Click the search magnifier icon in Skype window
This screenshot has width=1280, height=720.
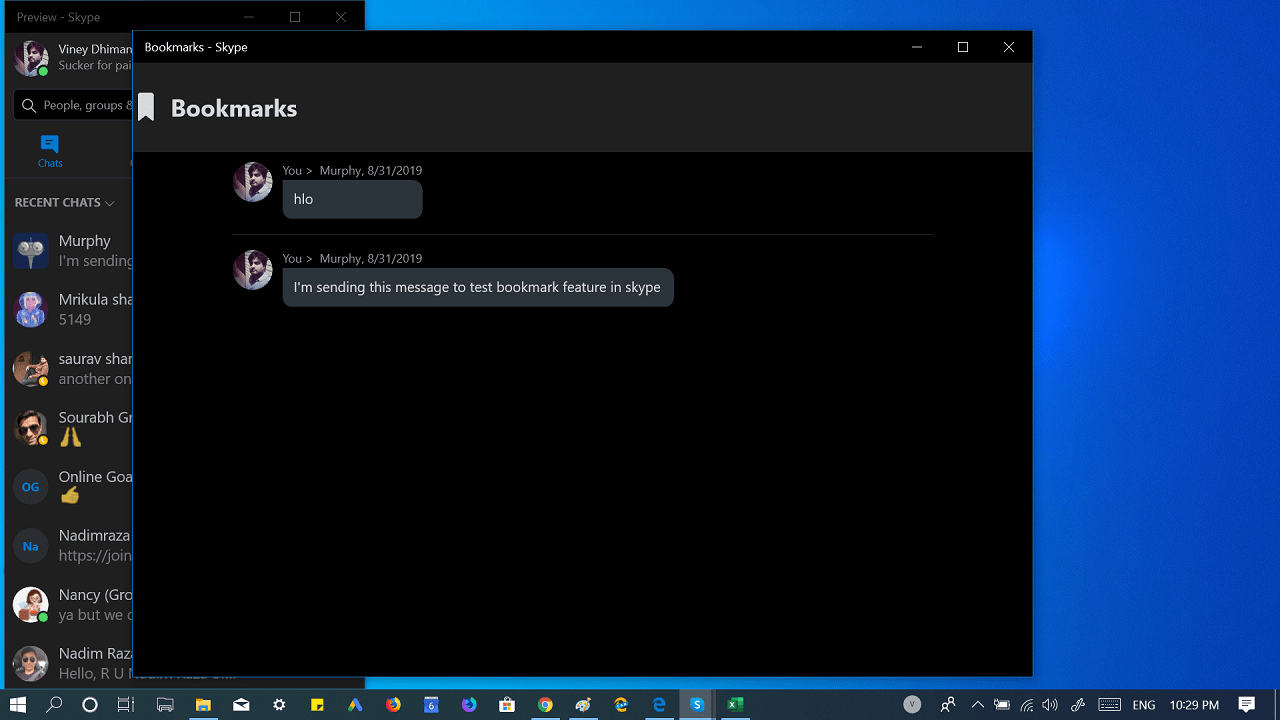[29, 105]
